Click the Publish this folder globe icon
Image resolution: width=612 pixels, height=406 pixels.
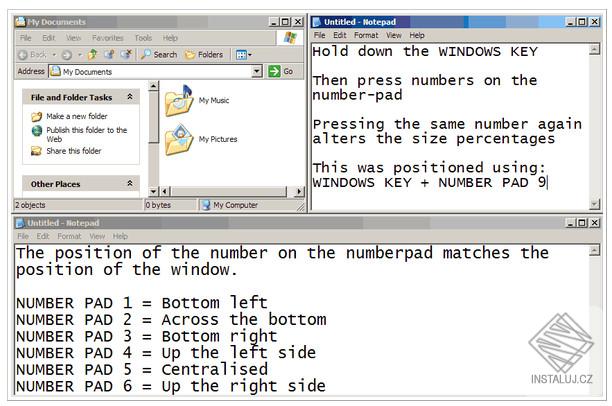click(37, 130)
